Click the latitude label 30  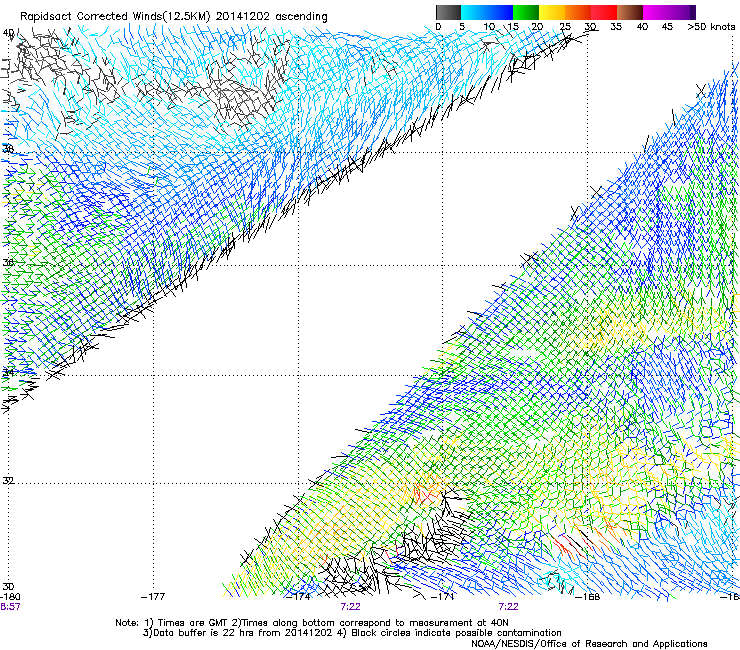click(8, 587)
